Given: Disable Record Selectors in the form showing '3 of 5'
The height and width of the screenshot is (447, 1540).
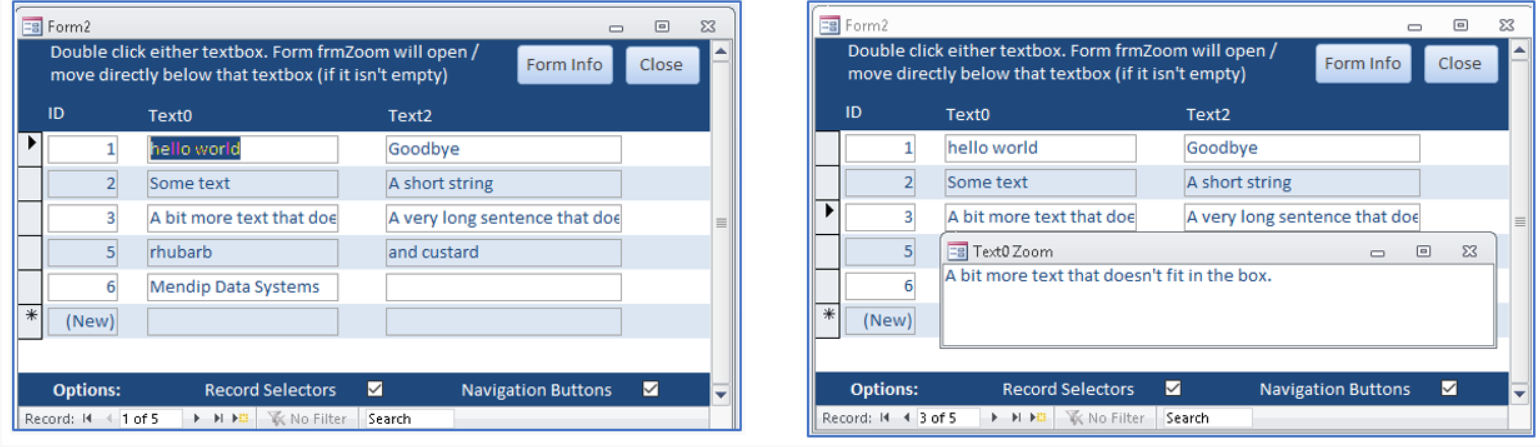Looking at the screenshot, I should pos(1173,389).
